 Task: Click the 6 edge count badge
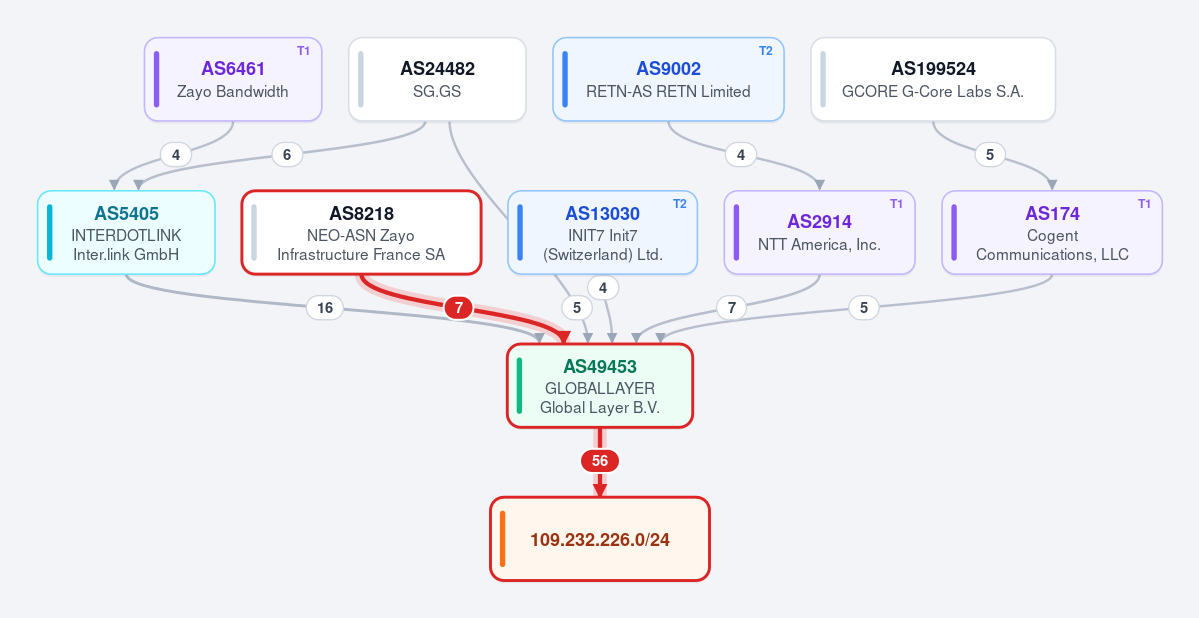point(287,154)
